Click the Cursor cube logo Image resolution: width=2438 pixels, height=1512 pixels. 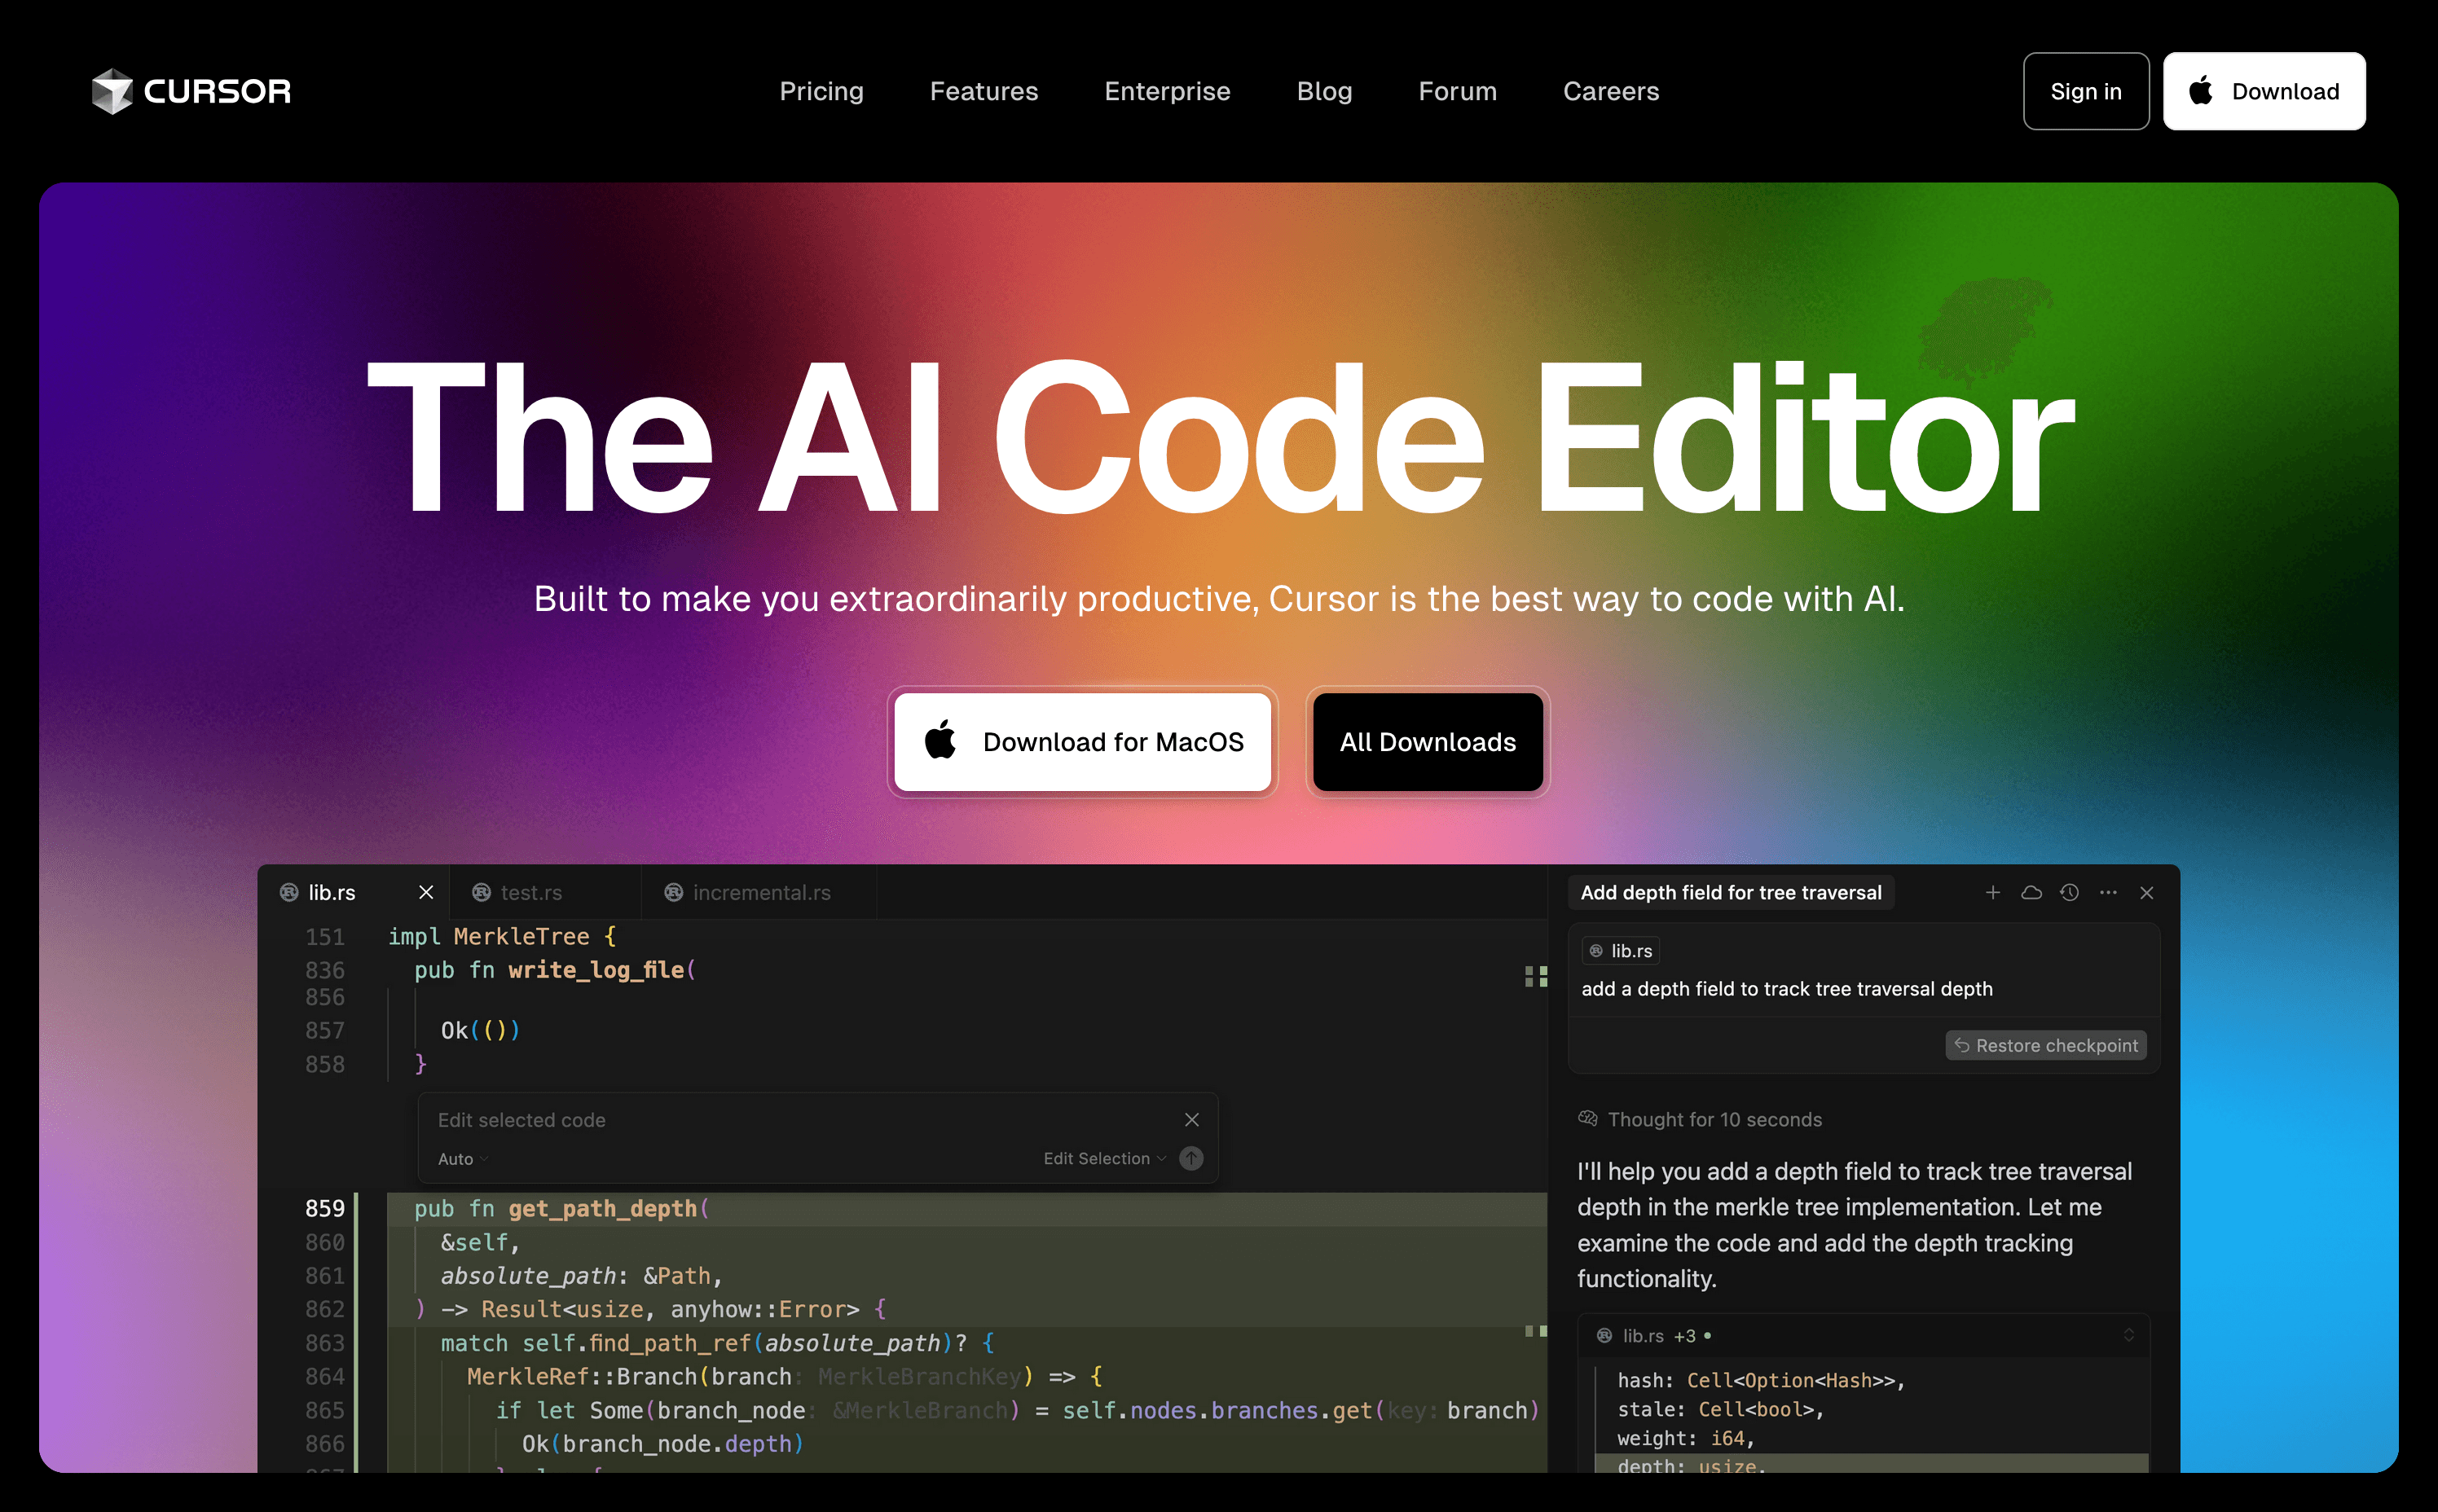pyautogui.click(x=112, y=91)
